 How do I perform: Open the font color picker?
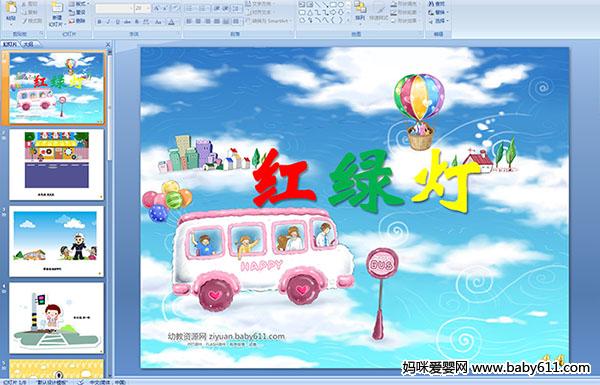171,22
